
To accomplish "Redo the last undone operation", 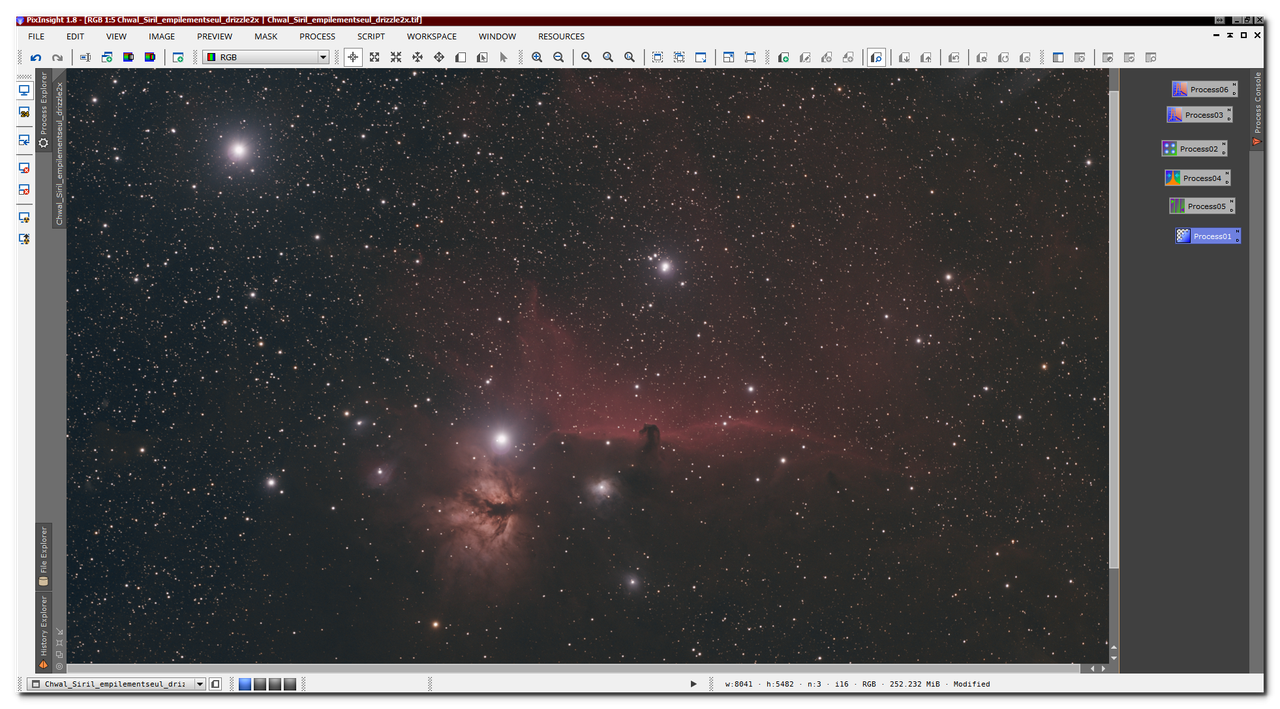I will [x=57, y=57].
